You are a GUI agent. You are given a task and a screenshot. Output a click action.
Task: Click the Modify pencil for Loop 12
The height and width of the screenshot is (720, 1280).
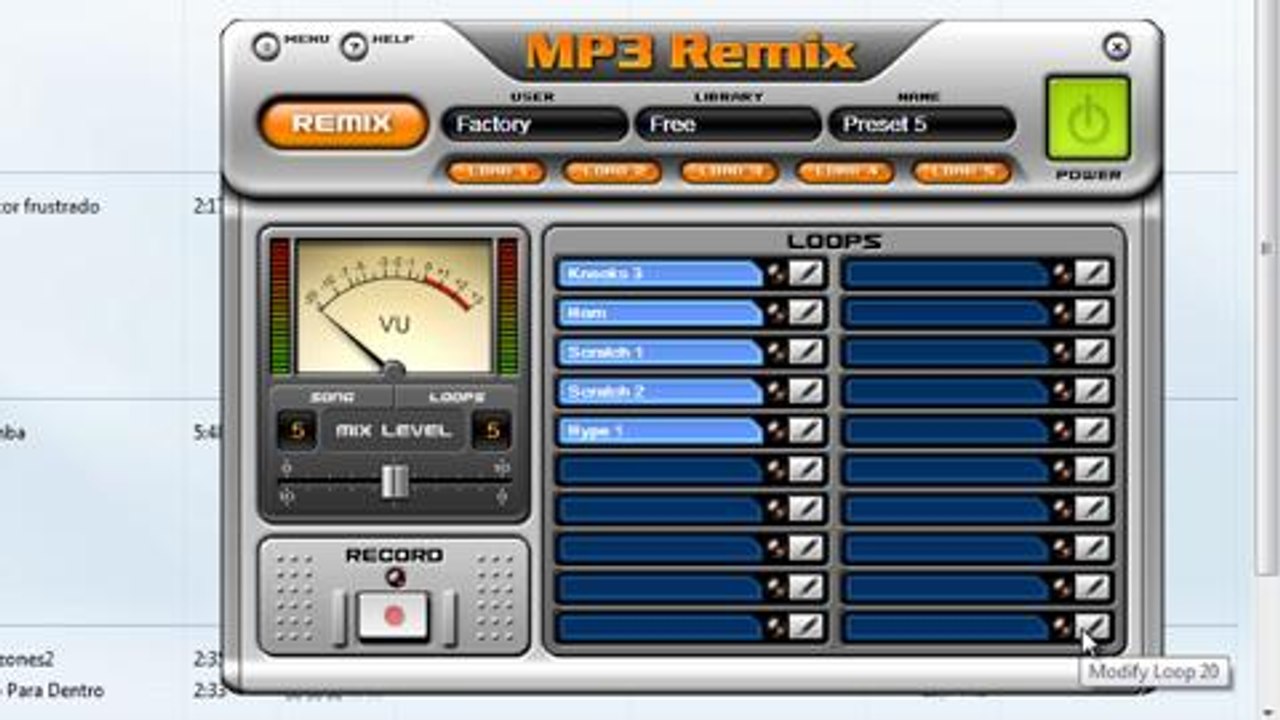1093,313
